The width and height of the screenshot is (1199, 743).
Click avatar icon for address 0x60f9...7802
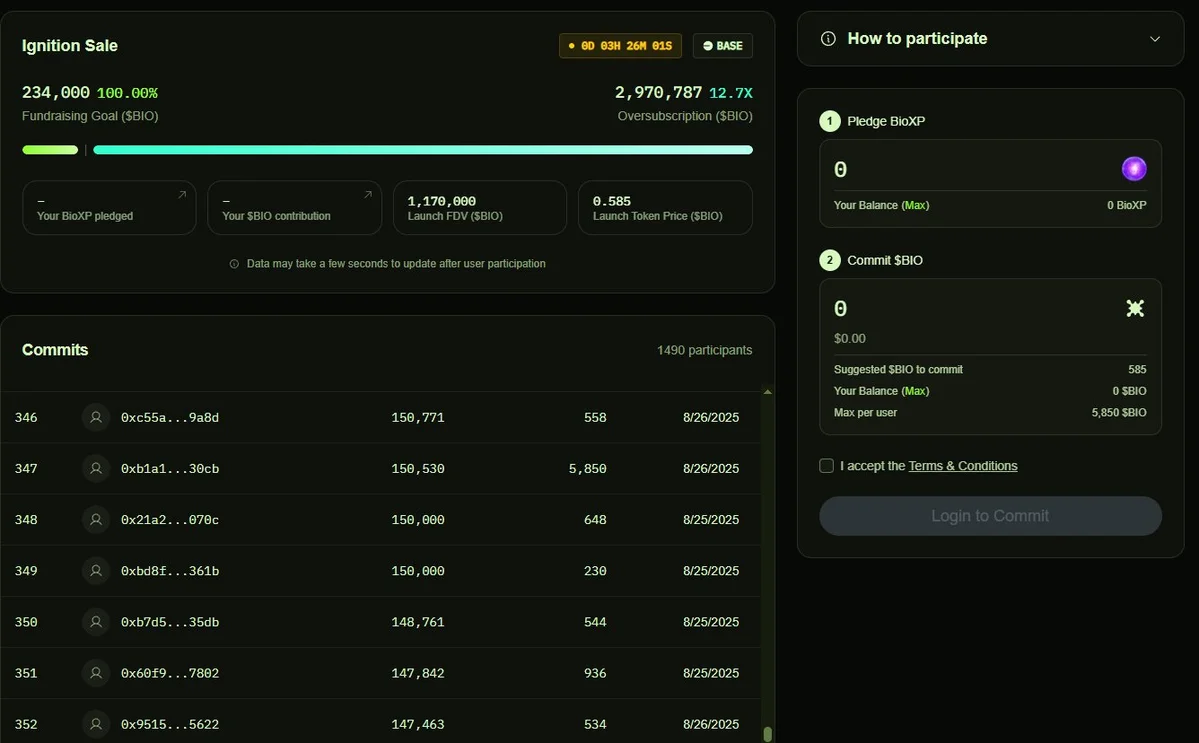click(96, 673)
